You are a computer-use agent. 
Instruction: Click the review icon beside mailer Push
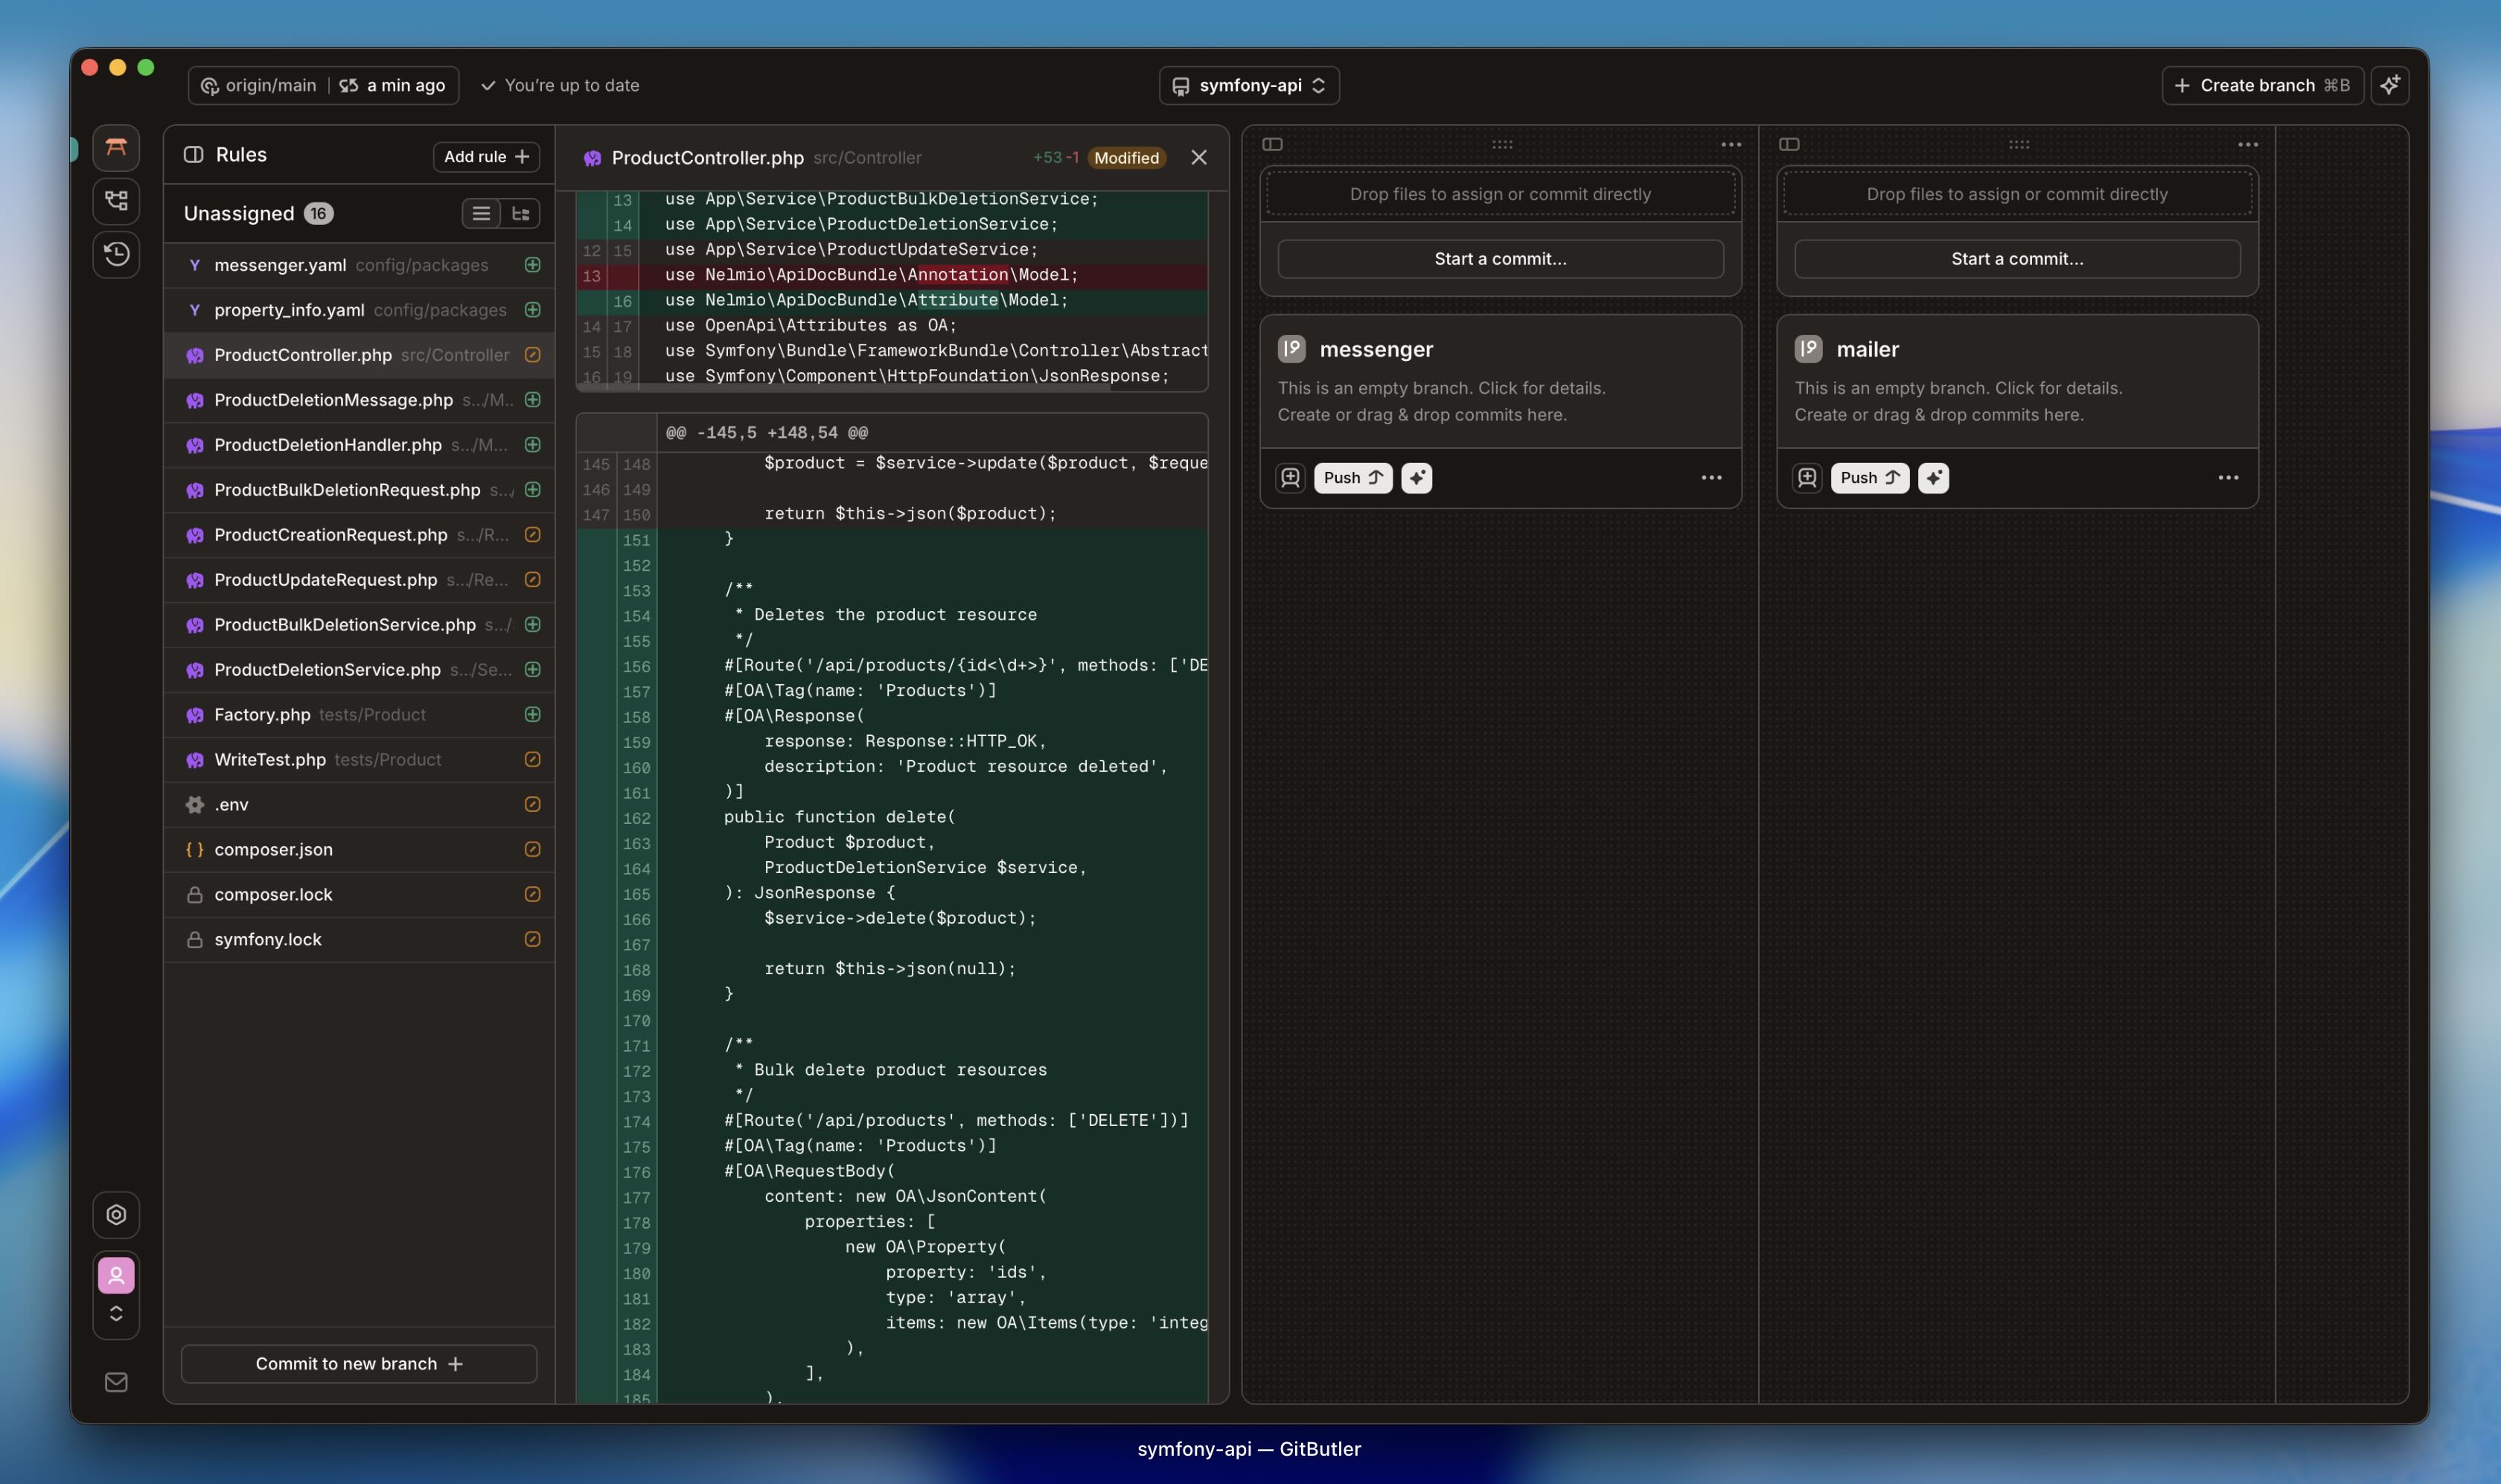click(x=1806, y=478)
